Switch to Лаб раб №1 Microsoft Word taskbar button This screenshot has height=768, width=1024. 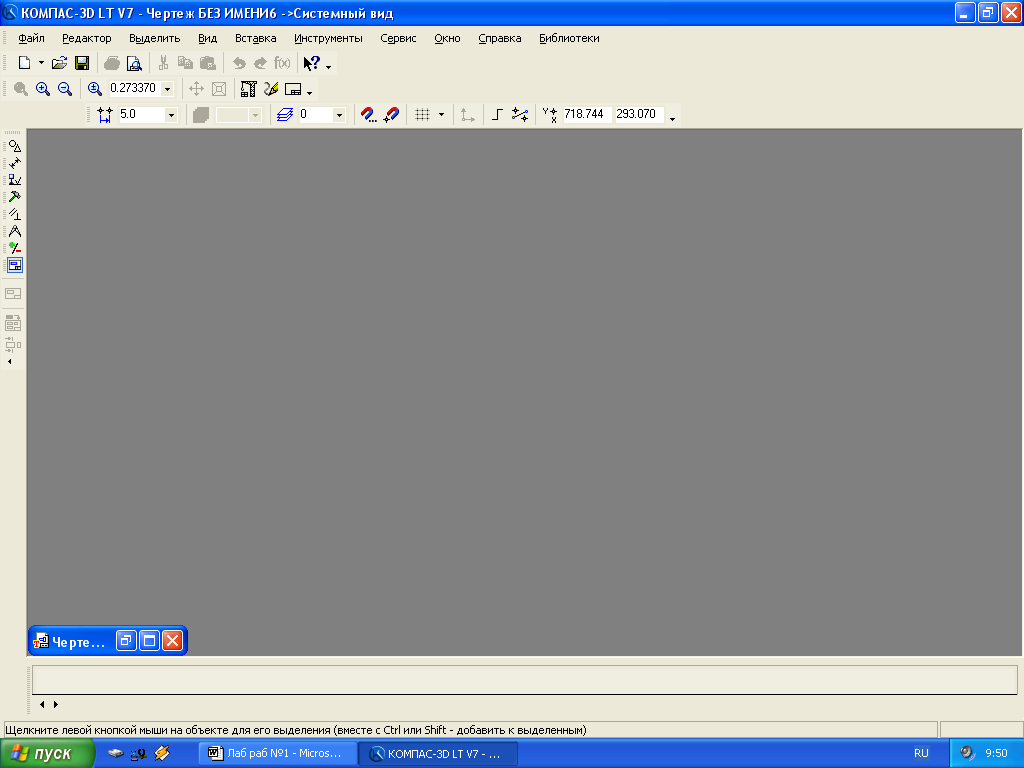tap(278, 753)
